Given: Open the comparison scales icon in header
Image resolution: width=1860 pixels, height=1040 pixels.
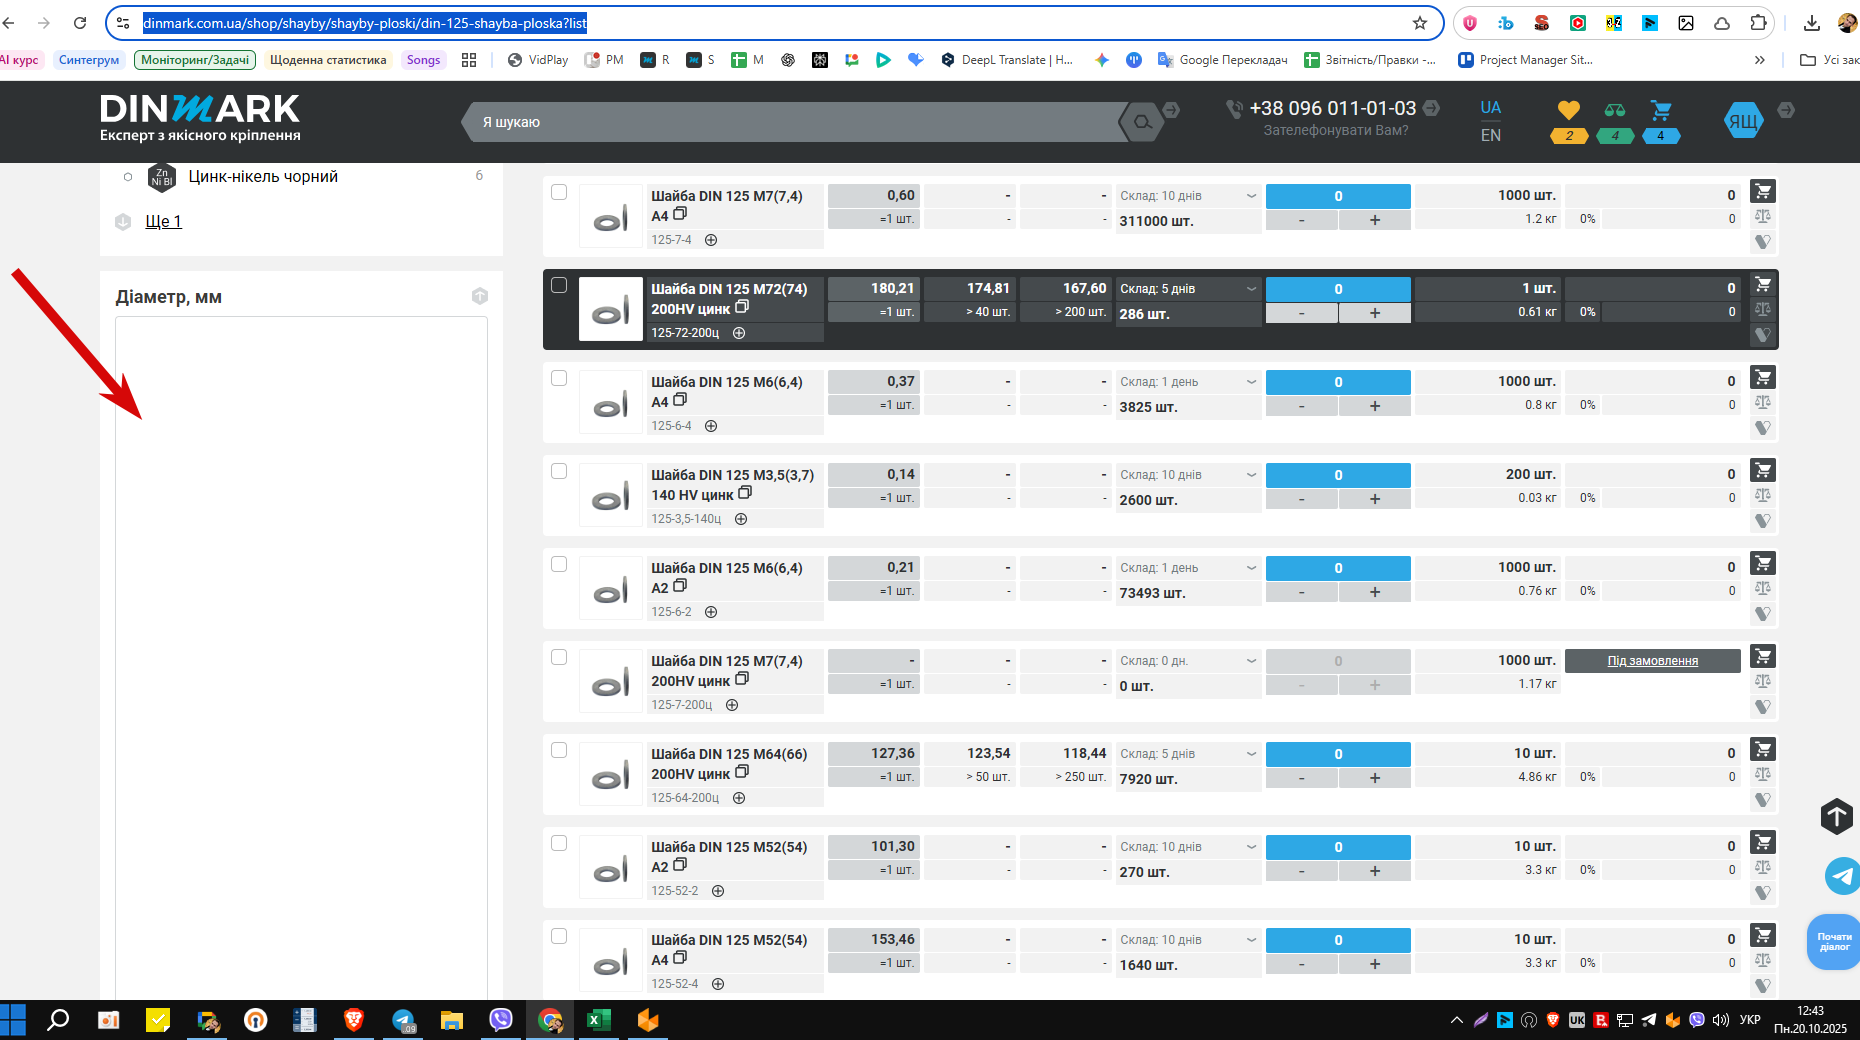Looking at the screenshot, I should click(1615, 110).
